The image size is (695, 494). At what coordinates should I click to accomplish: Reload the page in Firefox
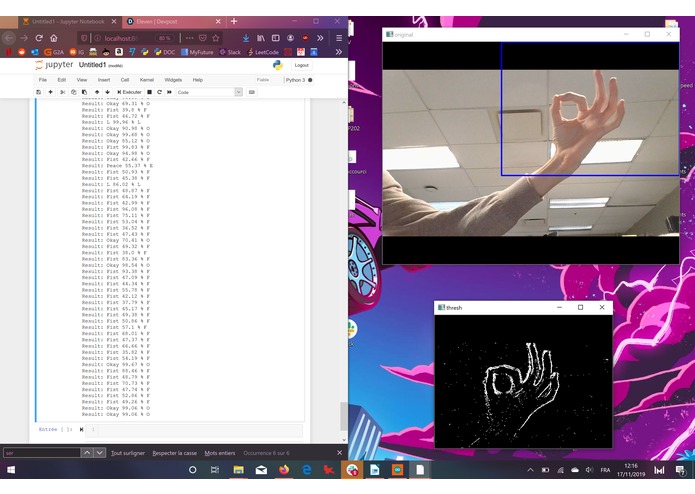[39, 38]
